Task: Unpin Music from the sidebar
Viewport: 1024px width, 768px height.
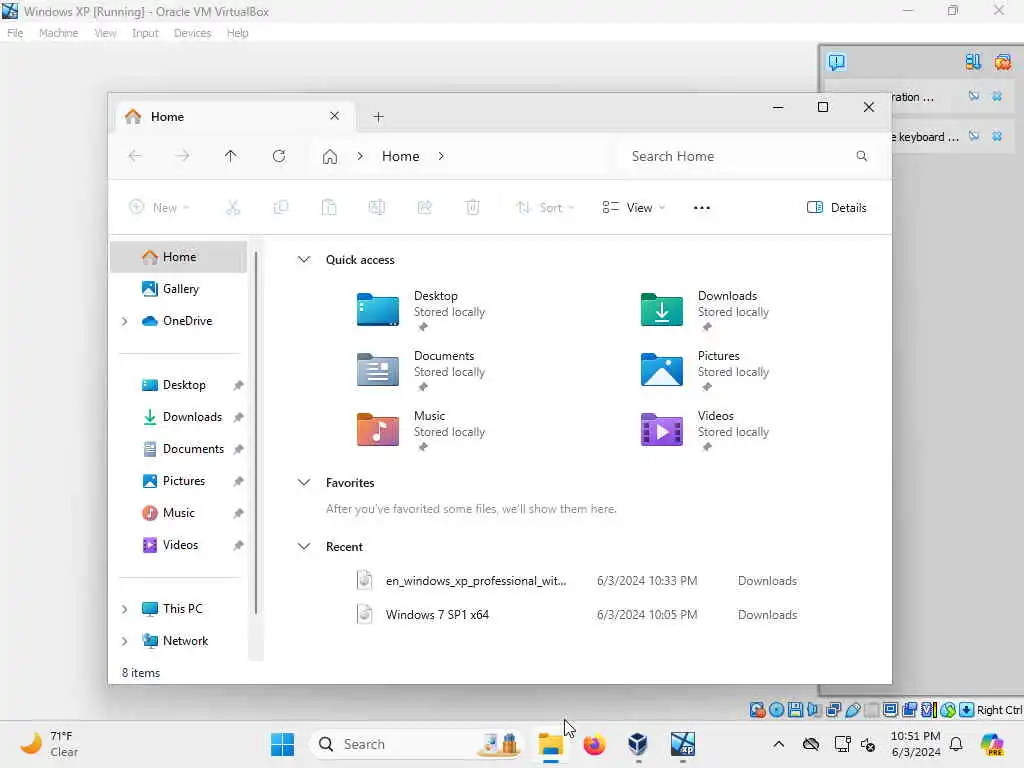Action: (x=238, y=513)
